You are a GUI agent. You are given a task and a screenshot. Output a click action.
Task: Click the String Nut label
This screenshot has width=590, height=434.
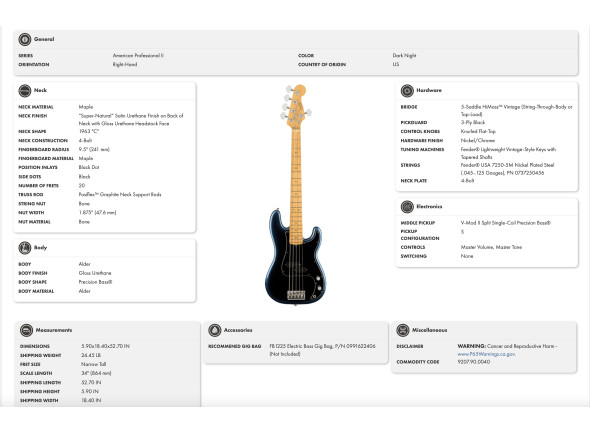[x=32, y=204]
